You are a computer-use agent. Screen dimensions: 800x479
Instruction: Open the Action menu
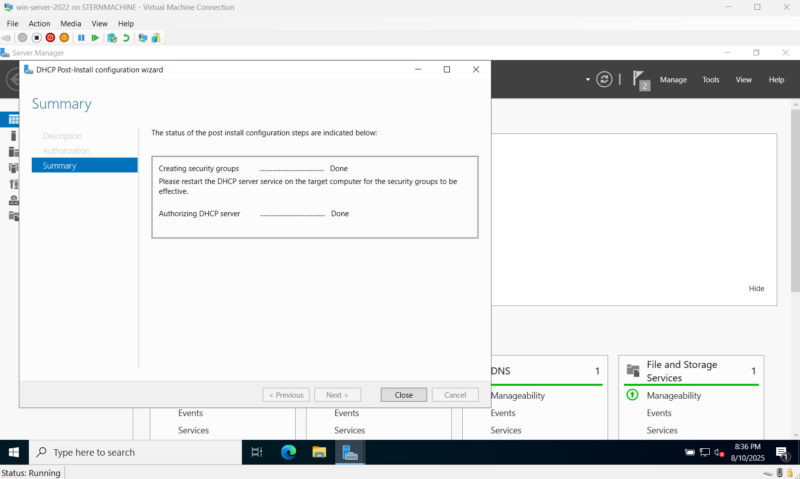[x=39, y=23]
